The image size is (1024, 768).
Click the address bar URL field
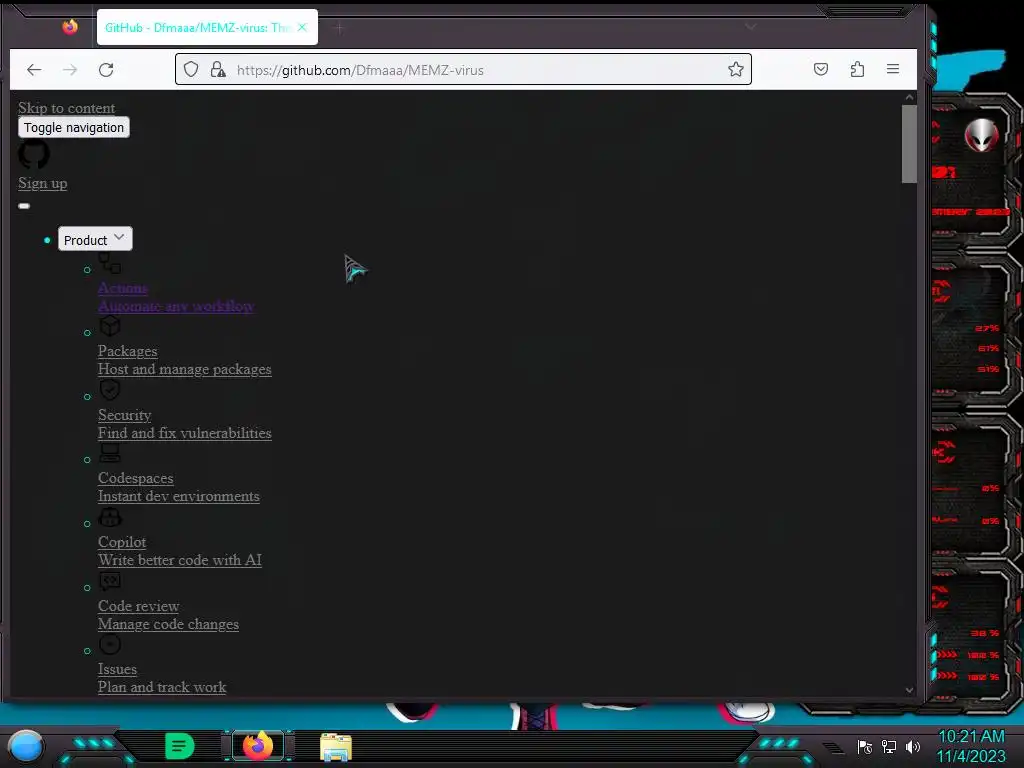click(x=464, y=69)
